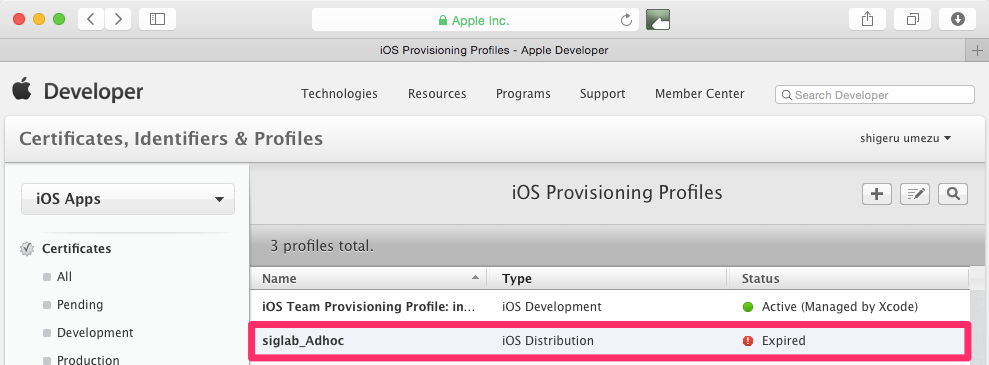Go forward with the Safari forward arrow
989x365 pixels.
coord(118,19)
